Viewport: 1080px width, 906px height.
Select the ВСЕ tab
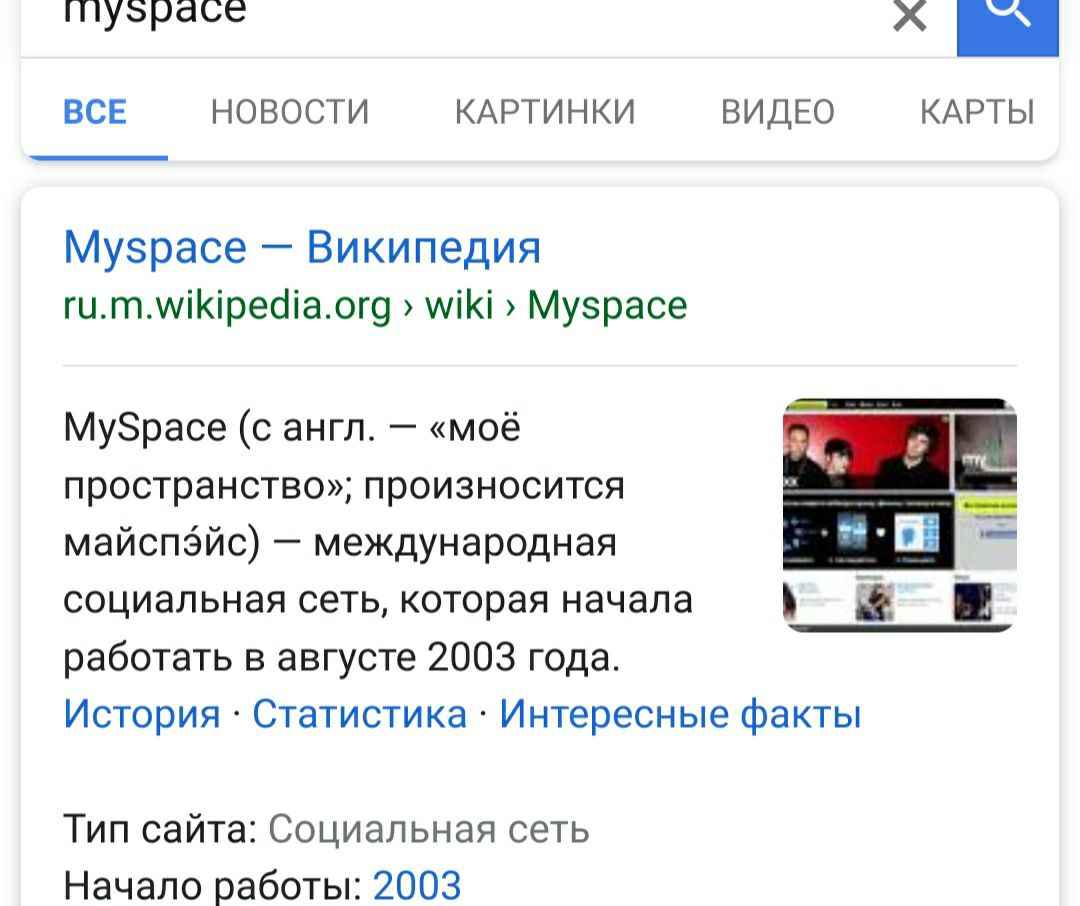pyautogui.click(x=95, y=112)
